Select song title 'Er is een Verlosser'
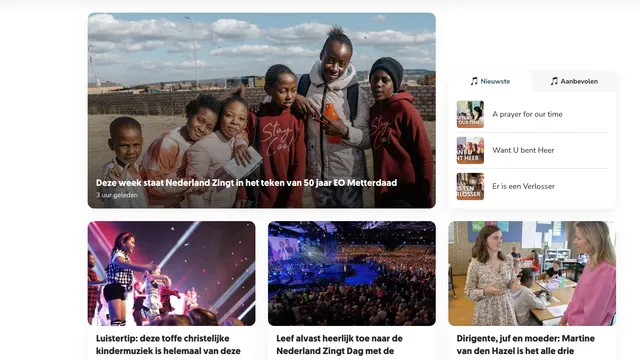 point(524,186)
